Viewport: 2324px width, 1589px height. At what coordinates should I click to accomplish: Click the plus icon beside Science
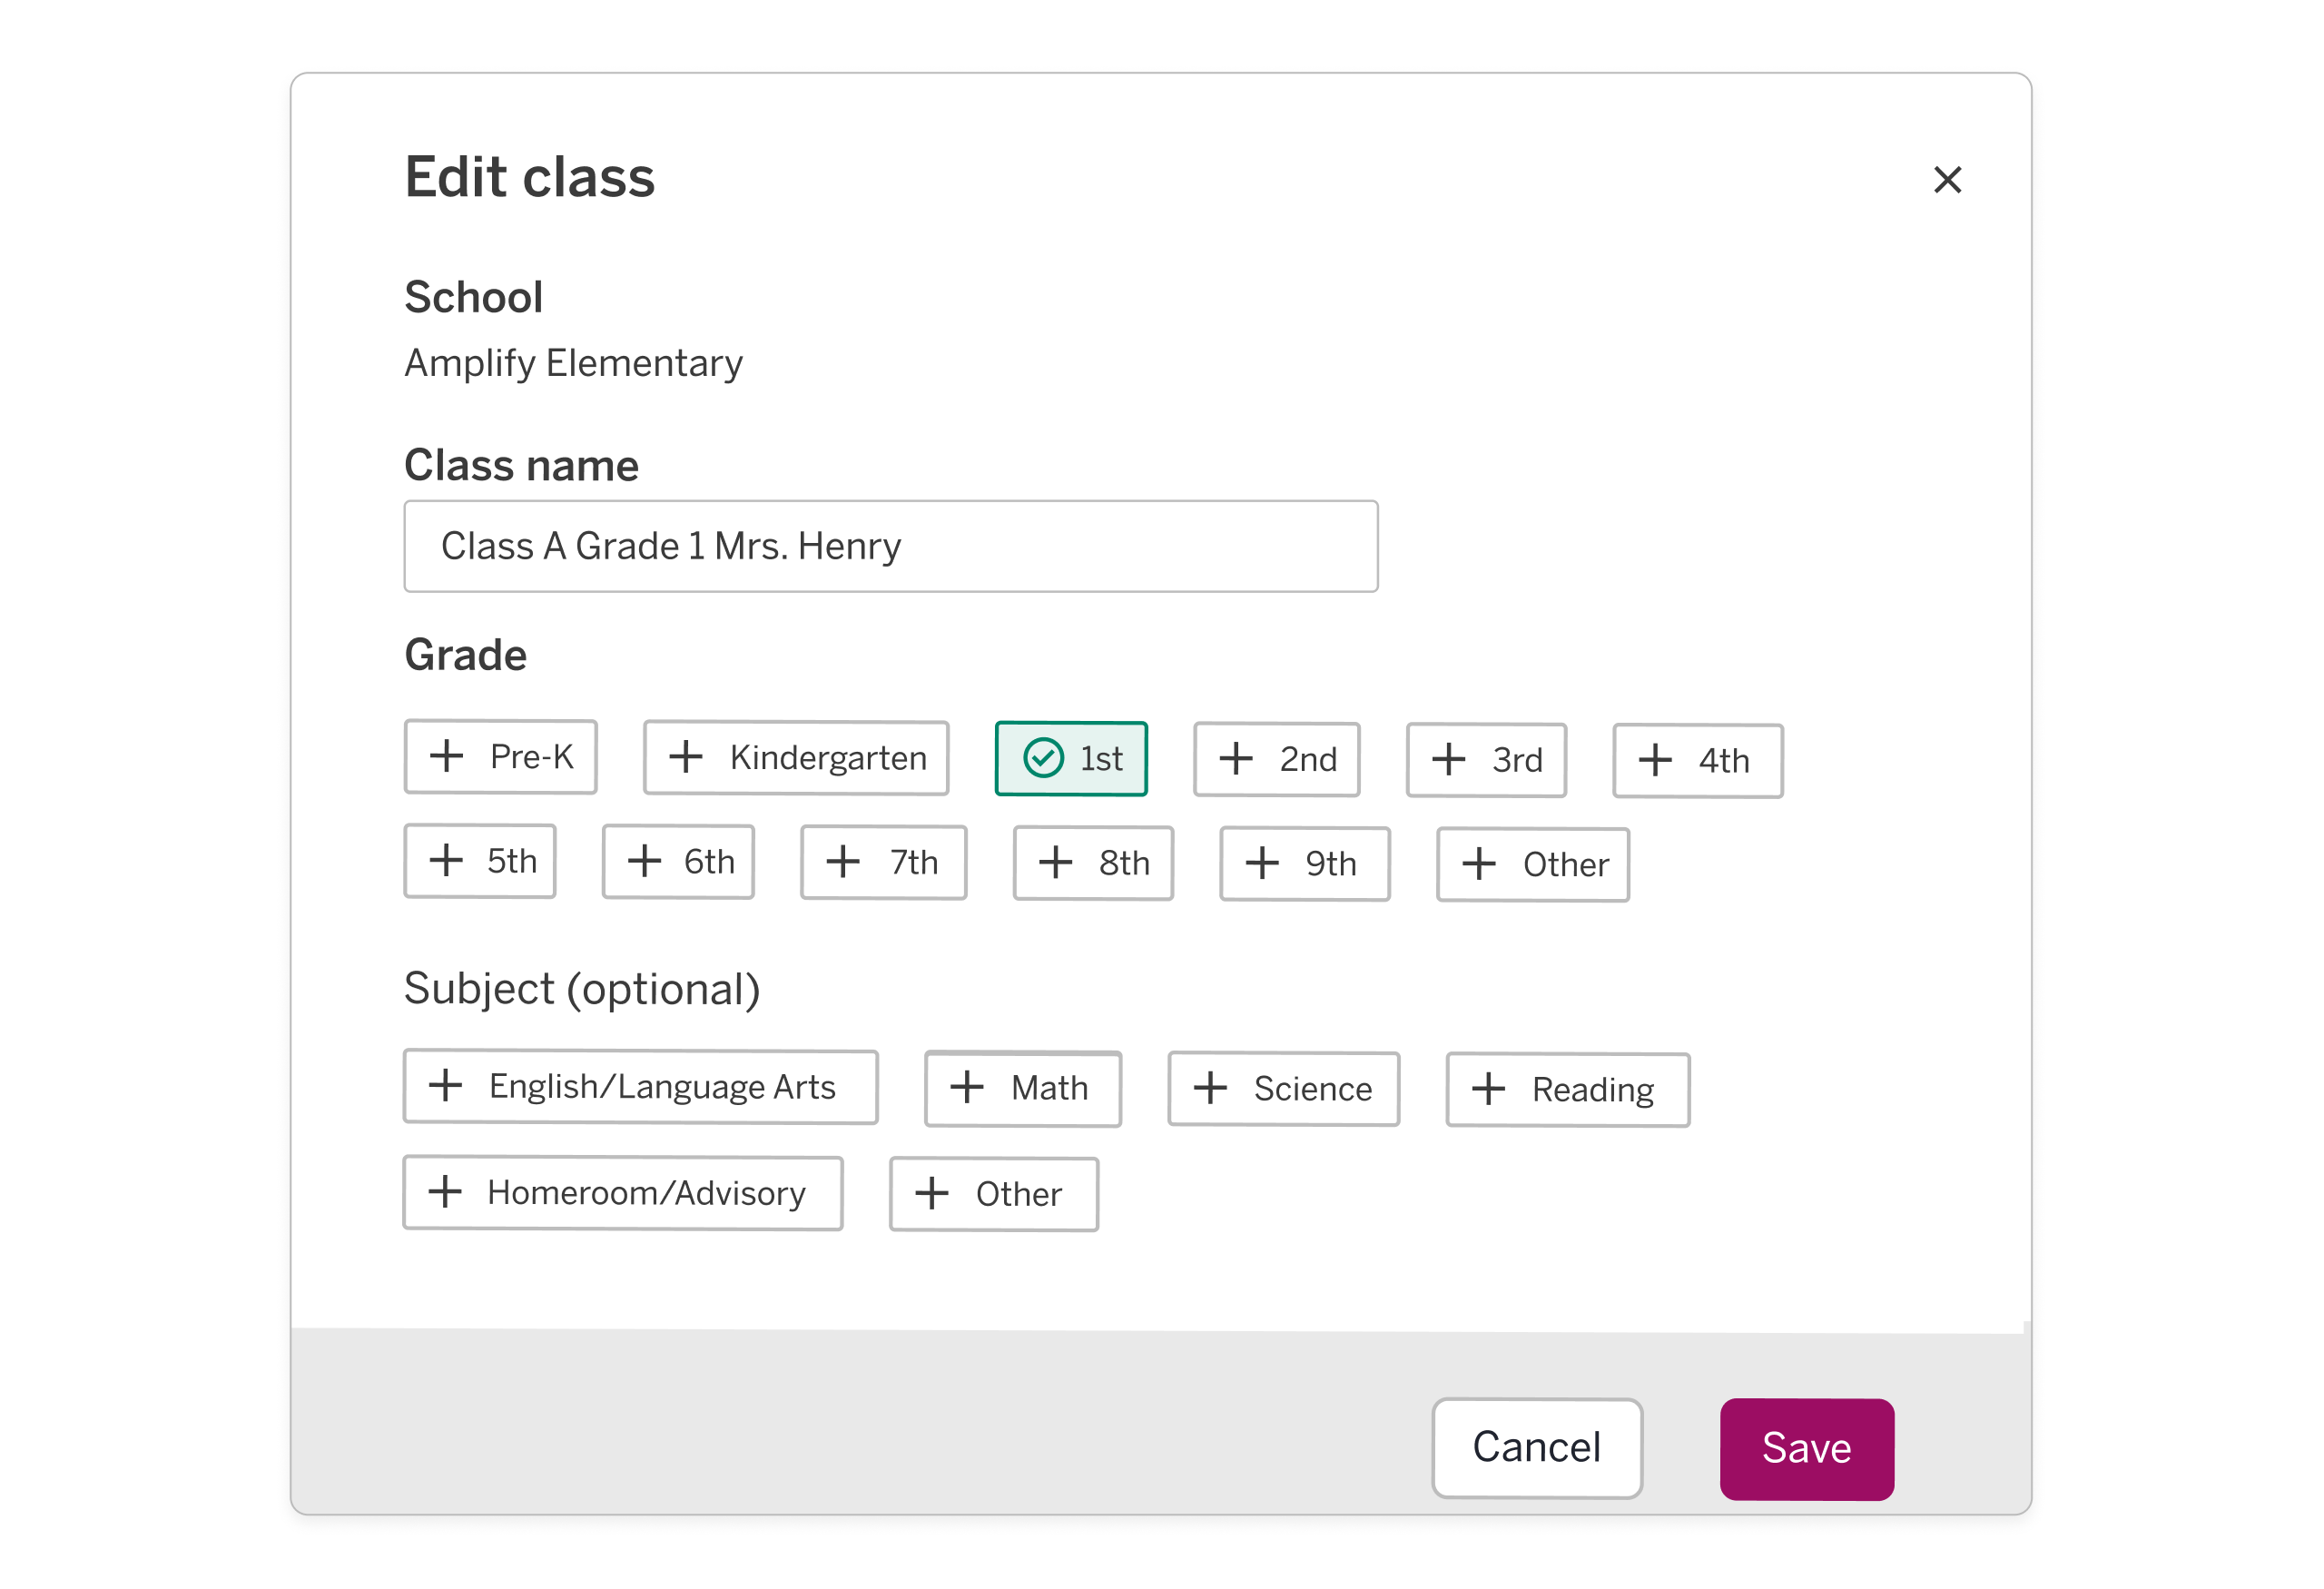1211,1088
